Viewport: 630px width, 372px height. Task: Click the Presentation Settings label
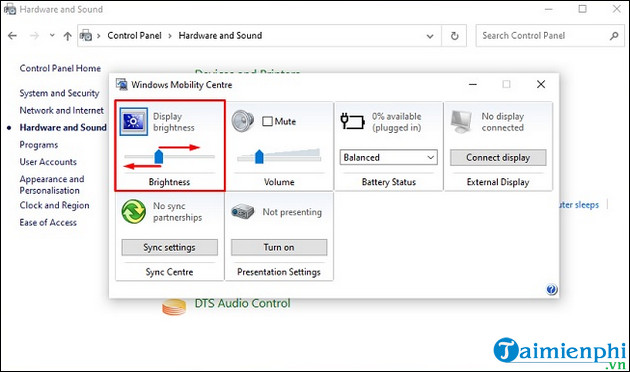(279, 272)
